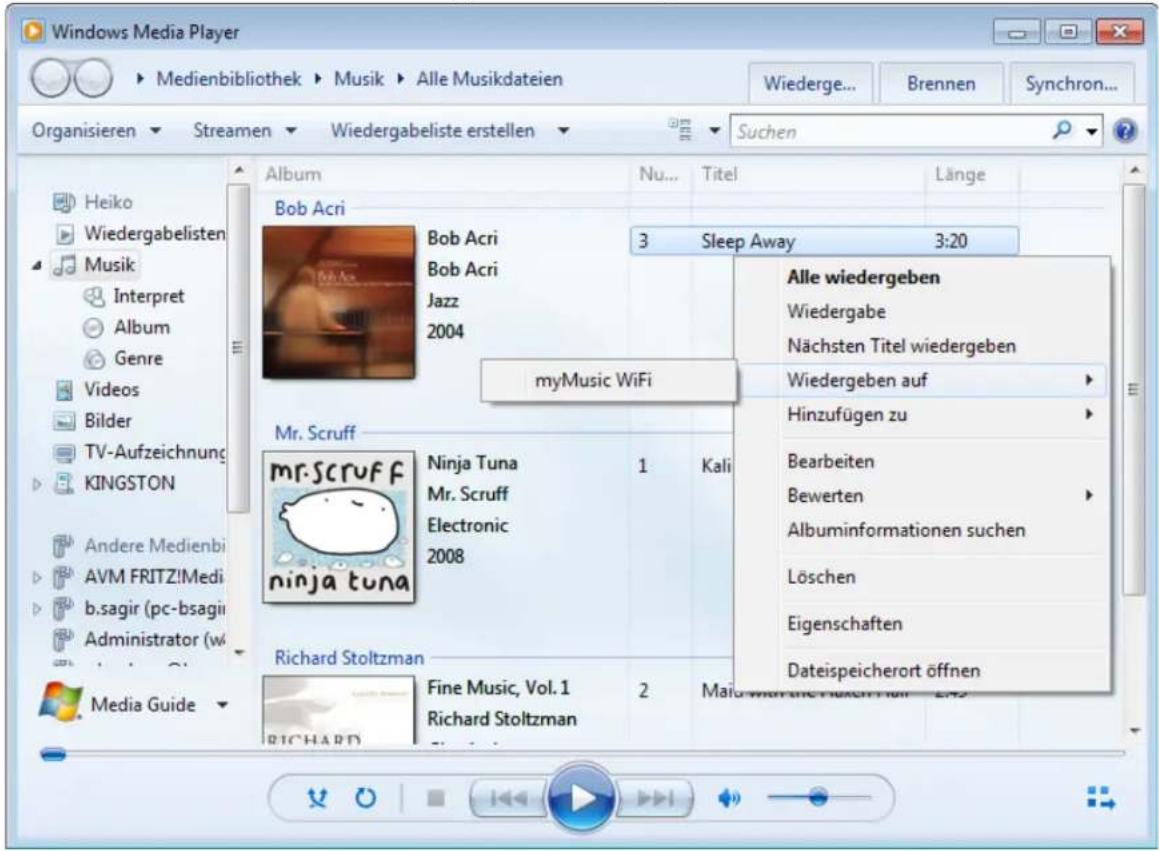Skip to the previous track
1159x851 pixels.
(x=509, y=799)
